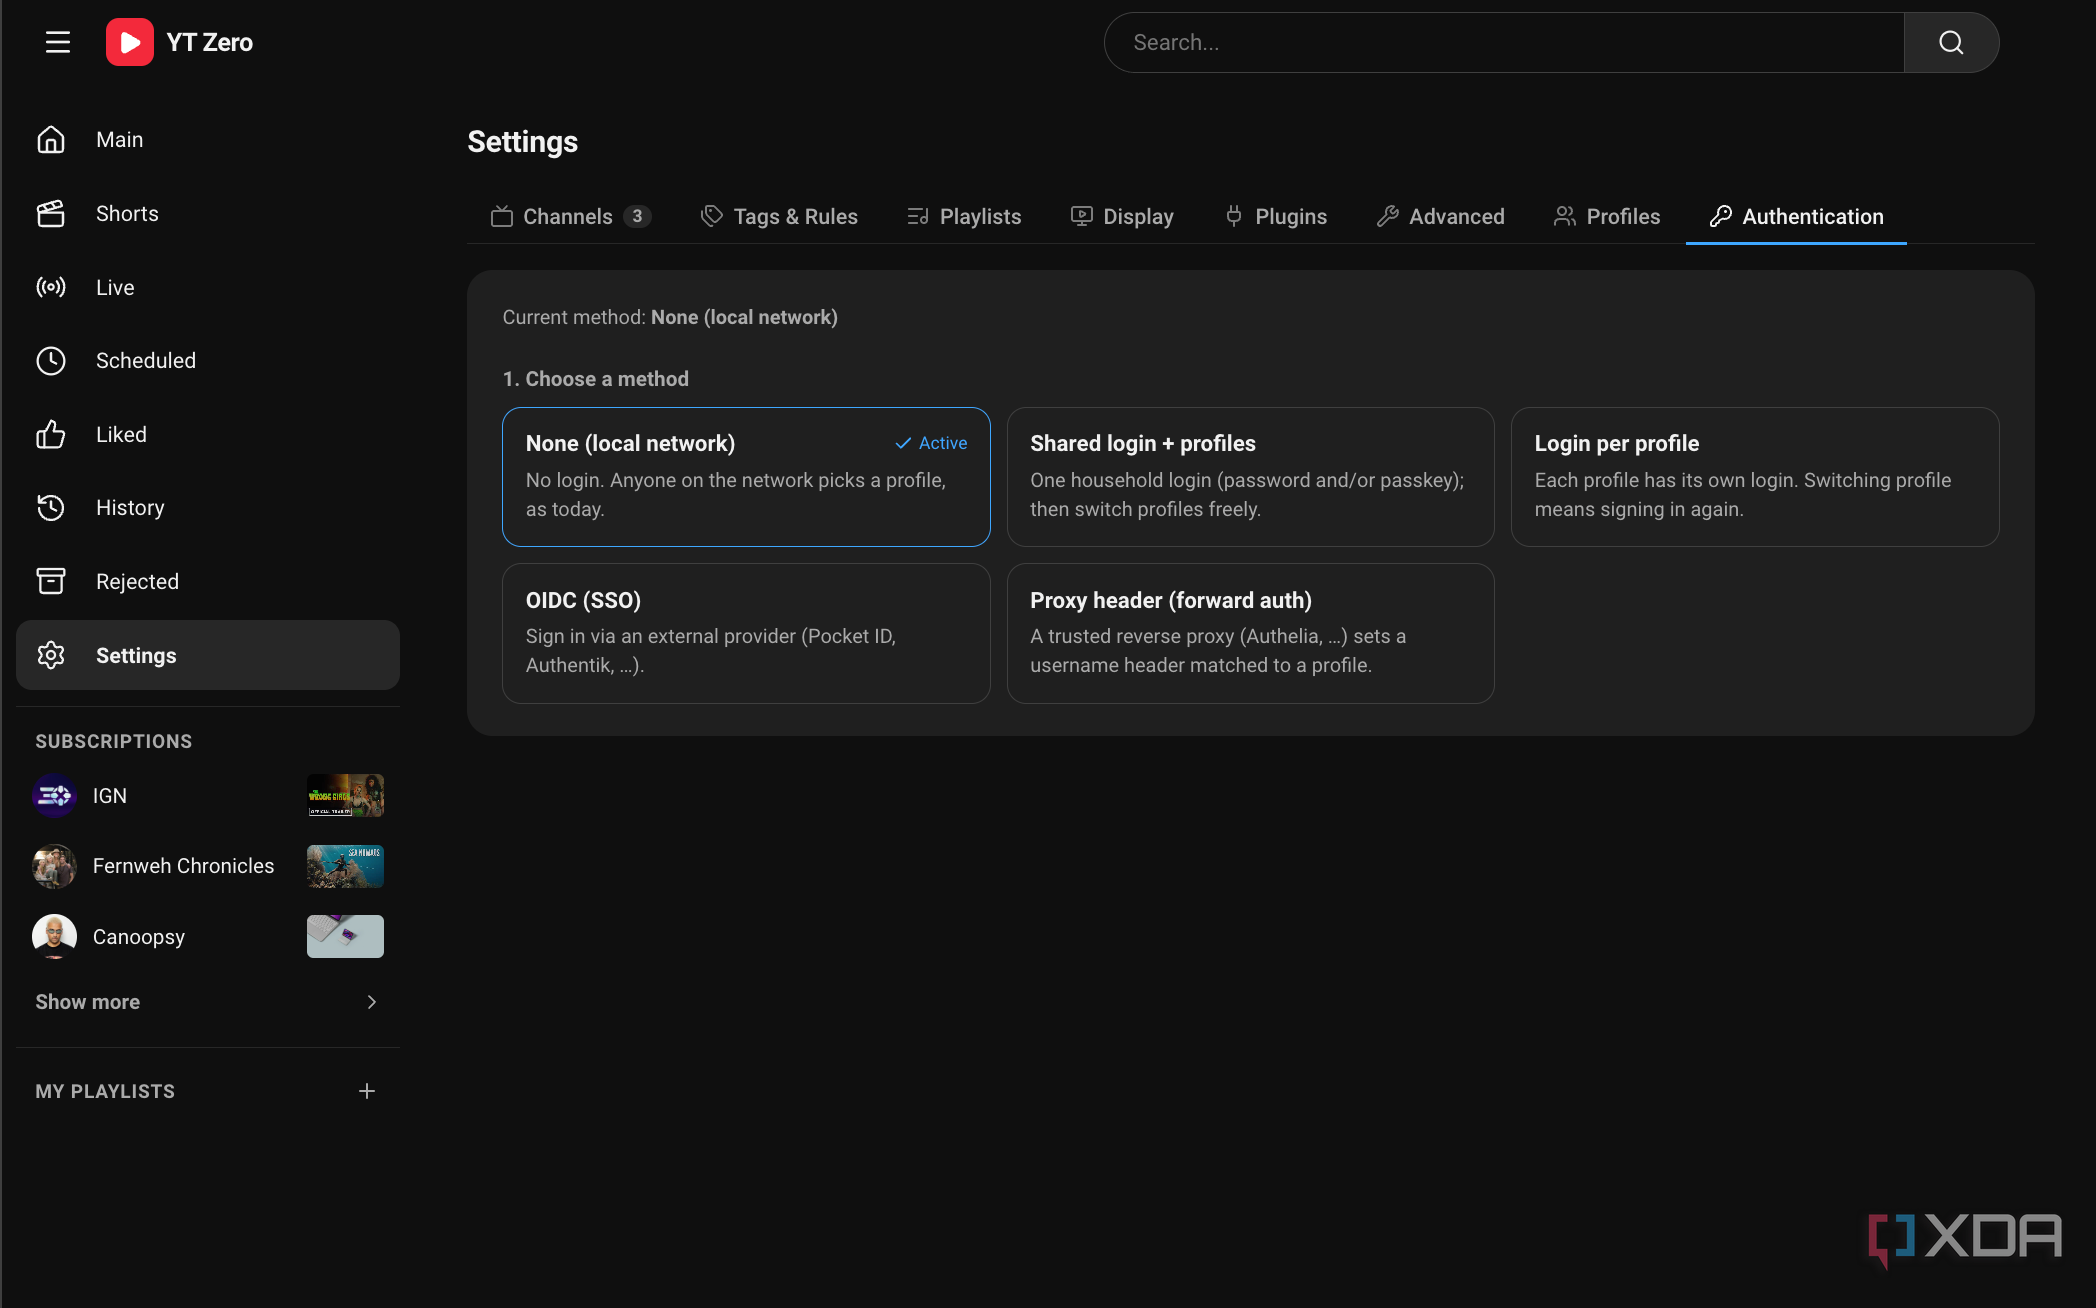Click the Fernweh Chronicles channel name

(x=183, y=866)
